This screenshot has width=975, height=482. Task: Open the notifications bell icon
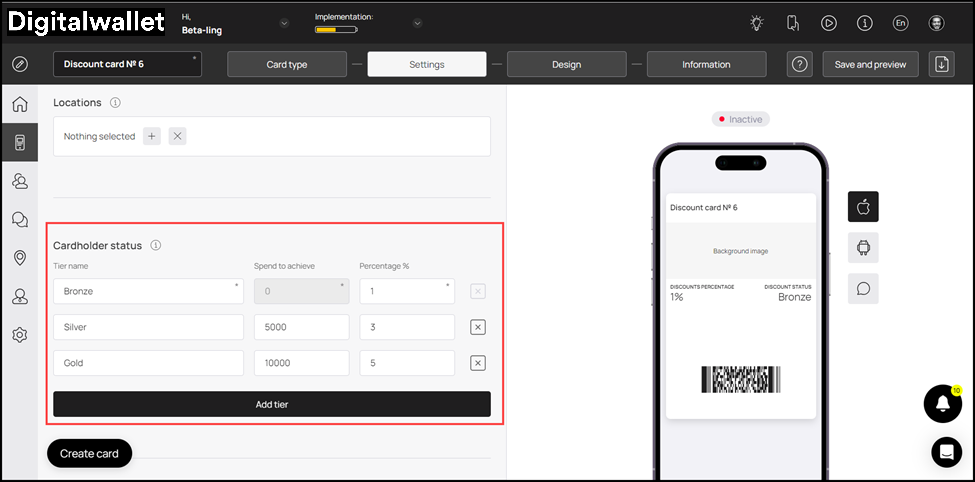point(942,403)
